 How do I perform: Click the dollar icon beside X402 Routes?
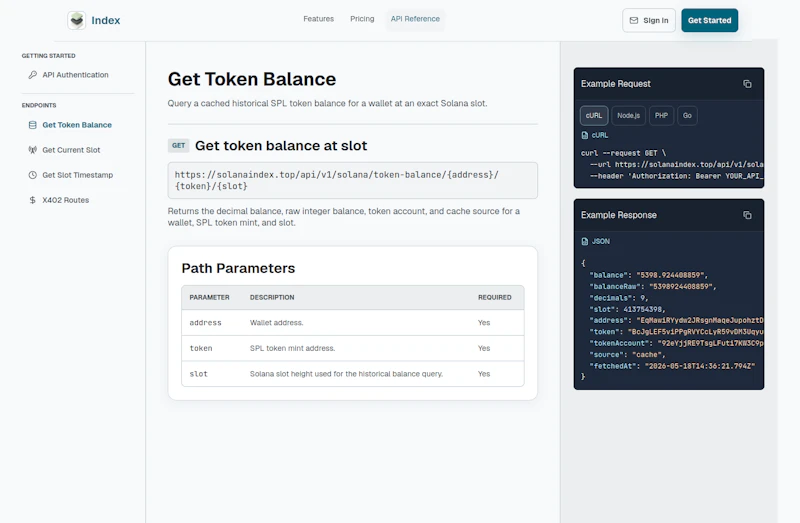[33, 200]
